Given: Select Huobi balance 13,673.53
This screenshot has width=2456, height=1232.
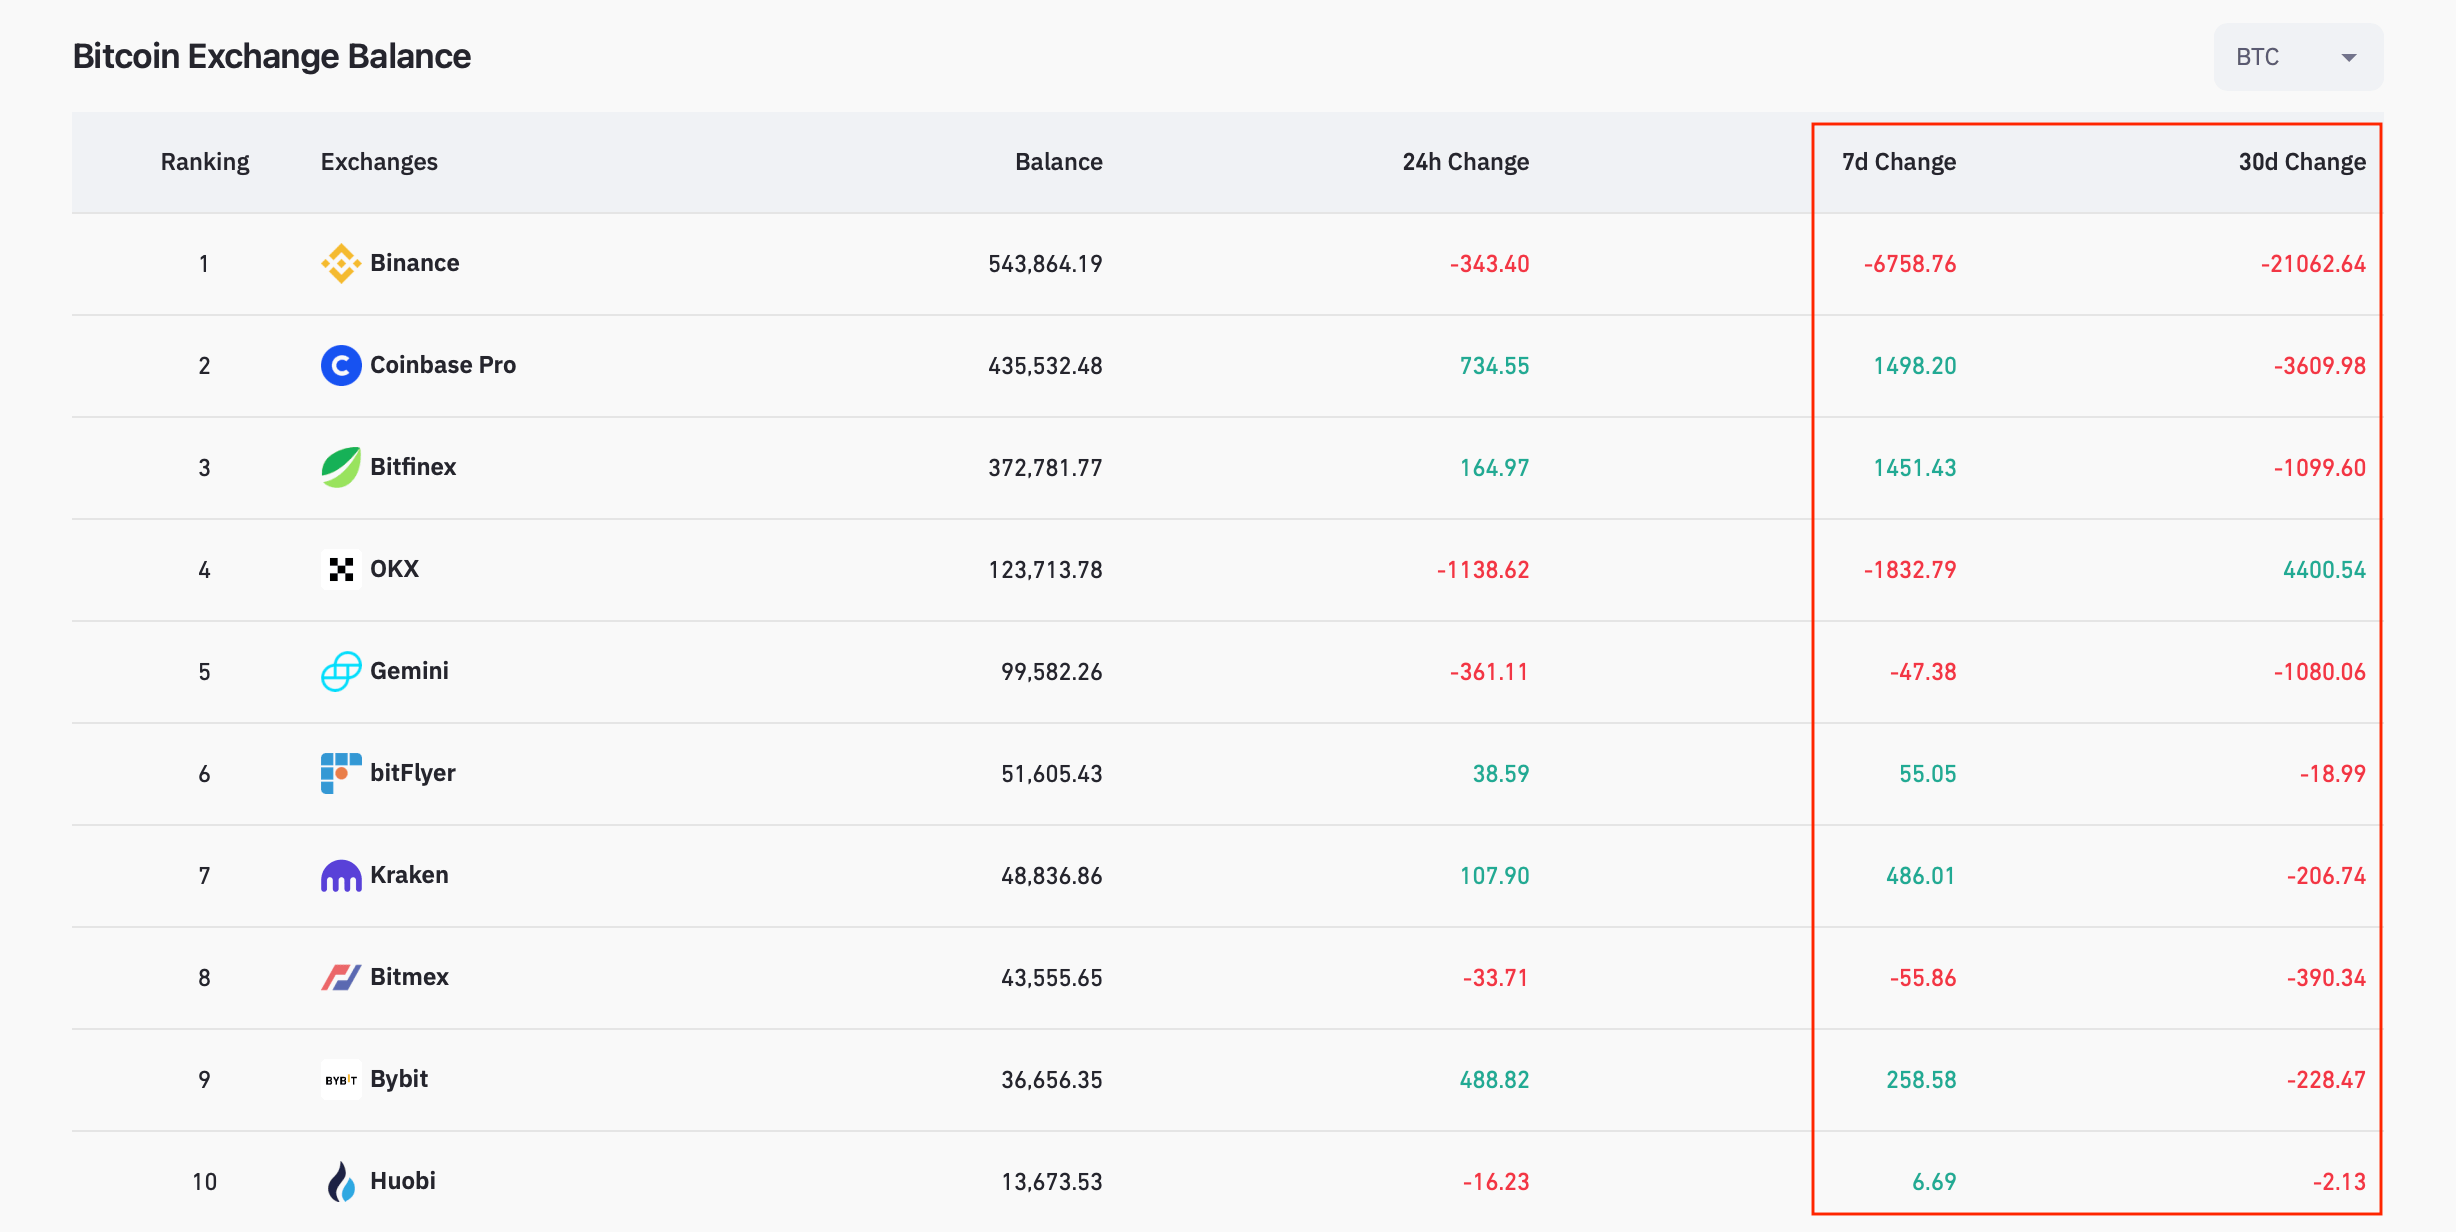Looking at the screenshot, I should click(x=1052, y=1182).
